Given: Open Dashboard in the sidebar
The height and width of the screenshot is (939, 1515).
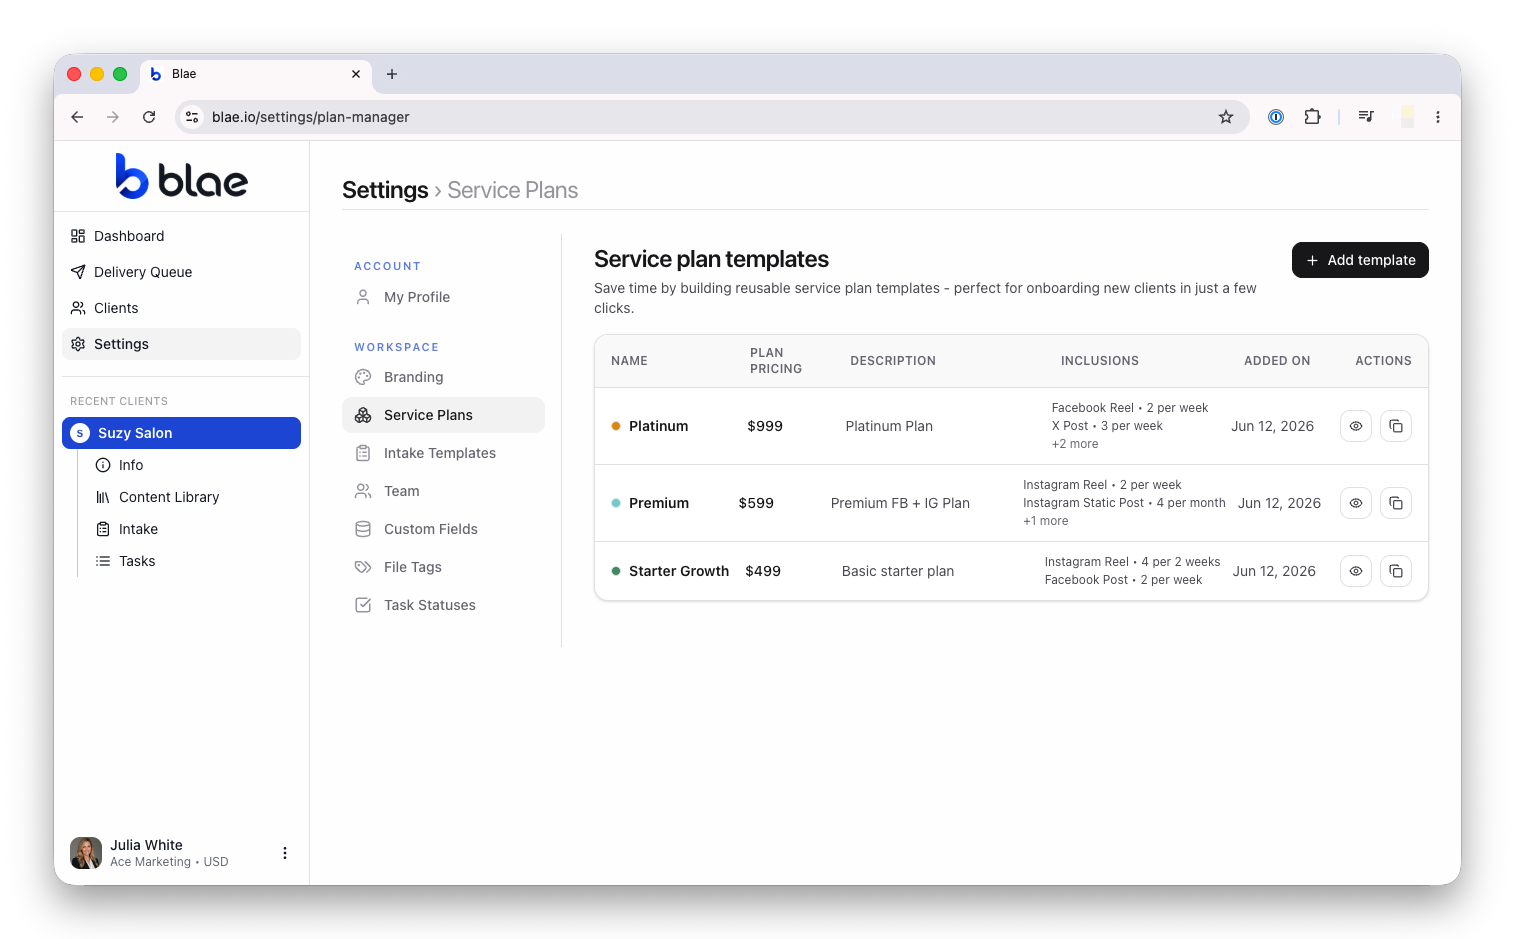Looking at the screenshot, I should coord(181,236).
